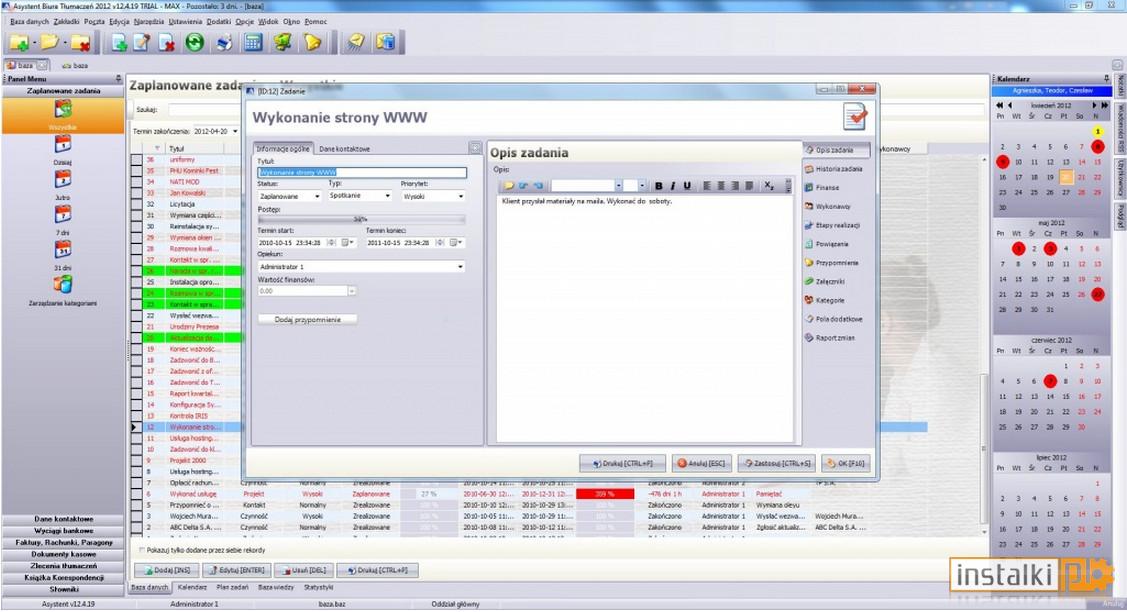
Task: Check the row 7 Opłacić rachunek checkbox
Action: tap(137, 483)
